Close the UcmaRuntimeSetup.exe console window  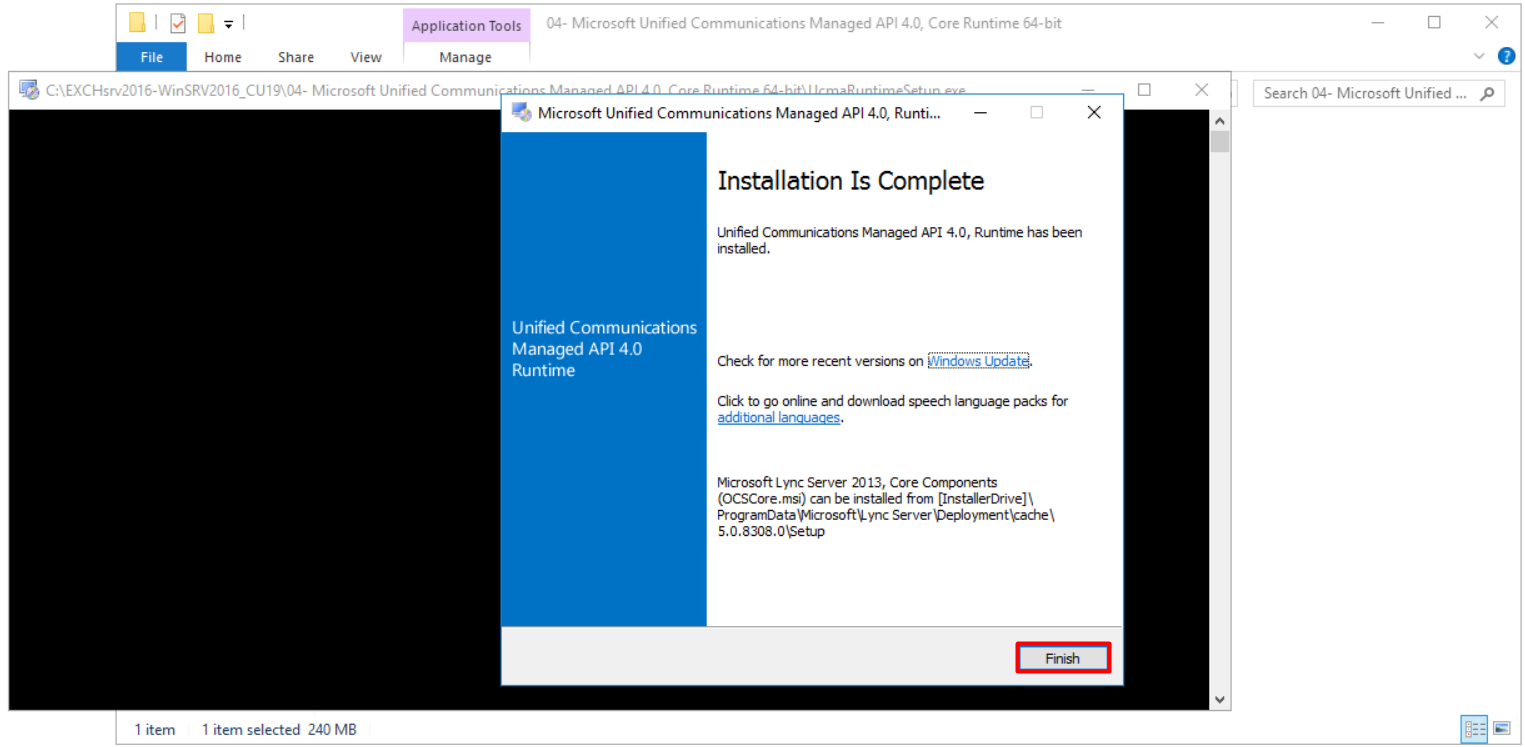[1202, 90]
